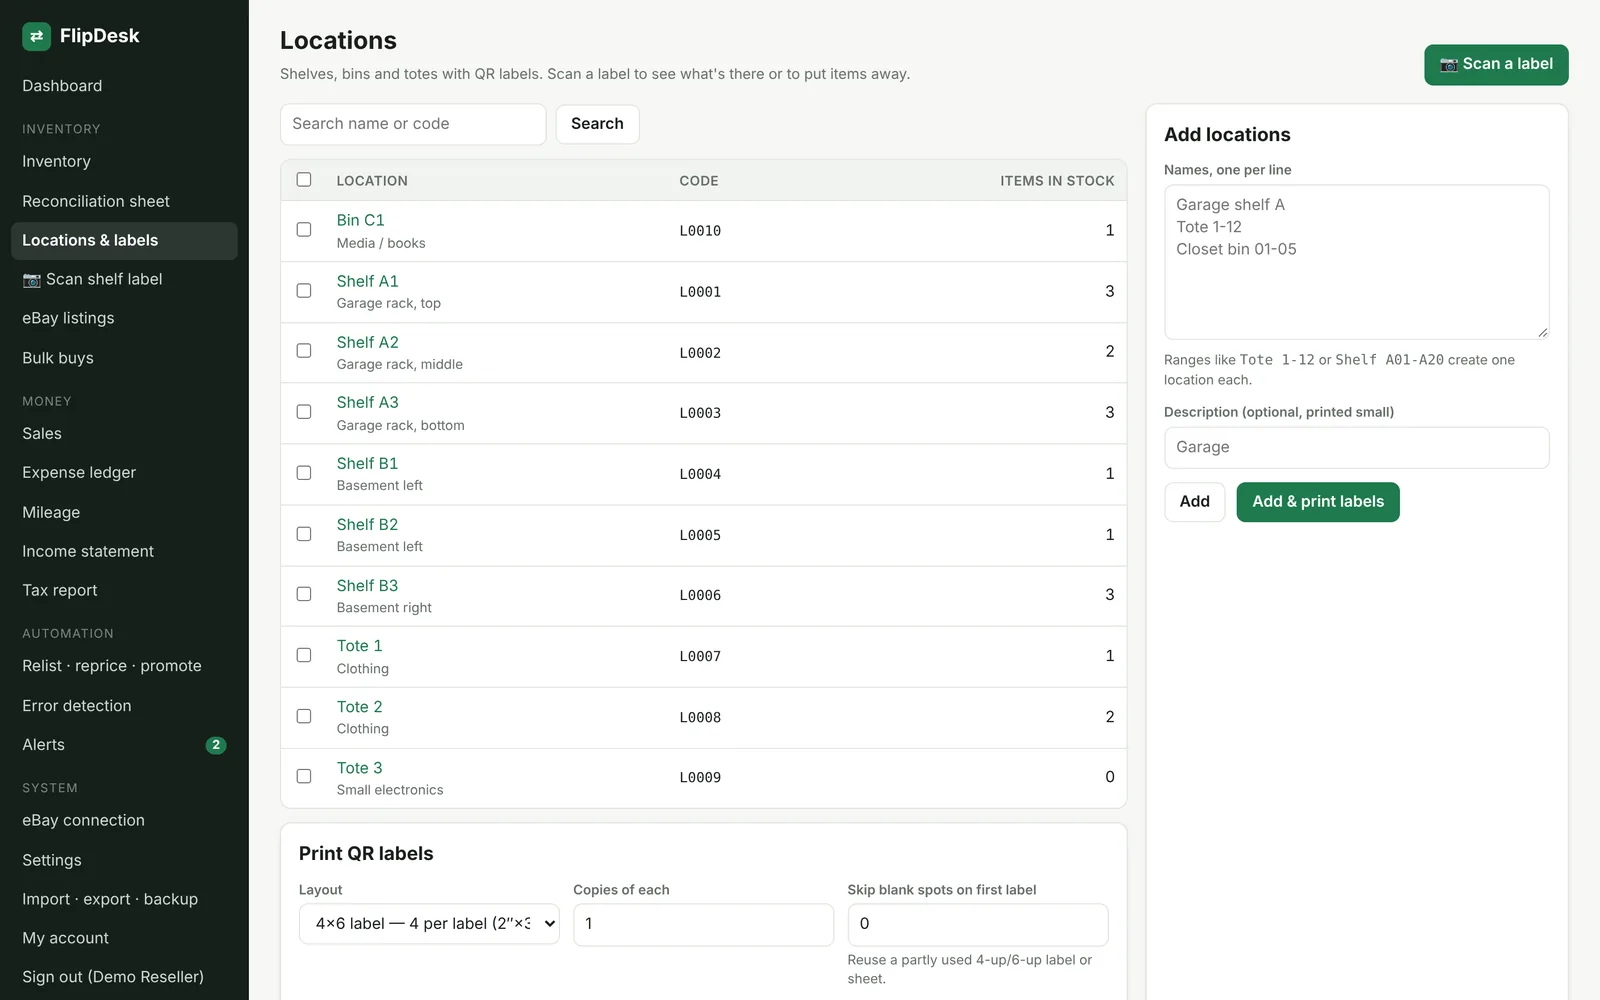1600x1000 pixels.
Task: Open the Shelf A2 location link
Action: coord(367,342)
